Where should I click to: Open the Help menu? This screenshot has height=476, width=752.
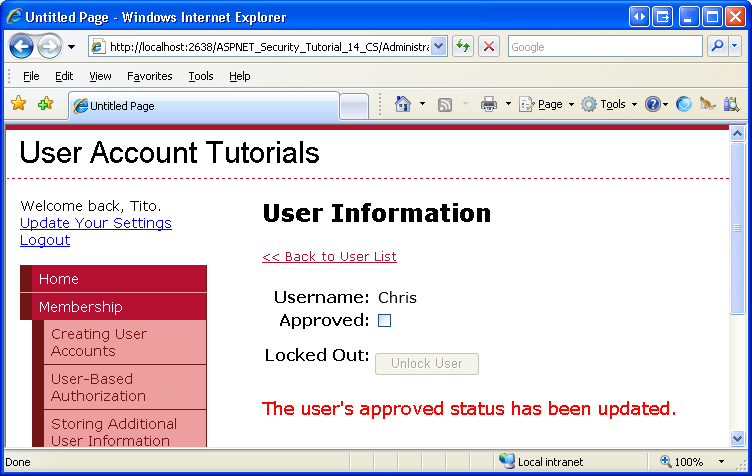[239, 76]
